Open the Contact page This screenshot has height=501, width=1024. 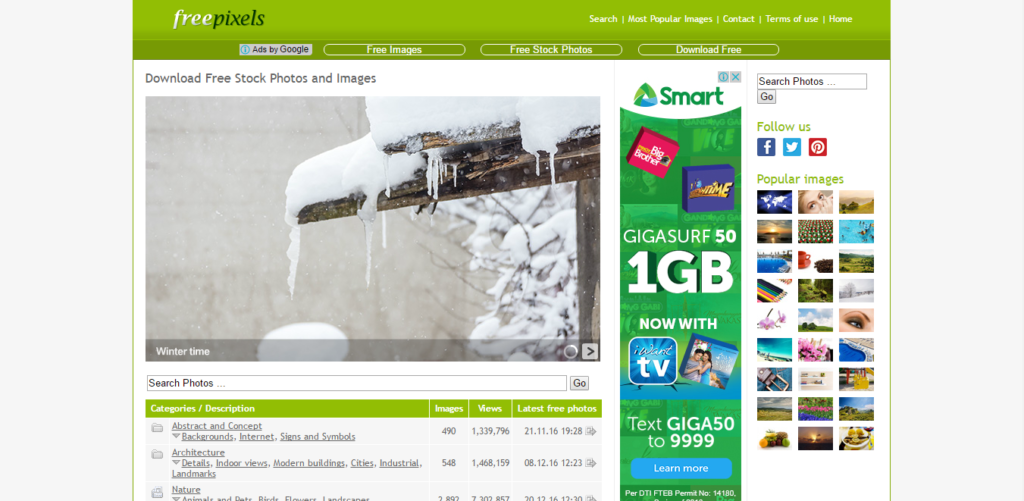(x=739, y=19)
